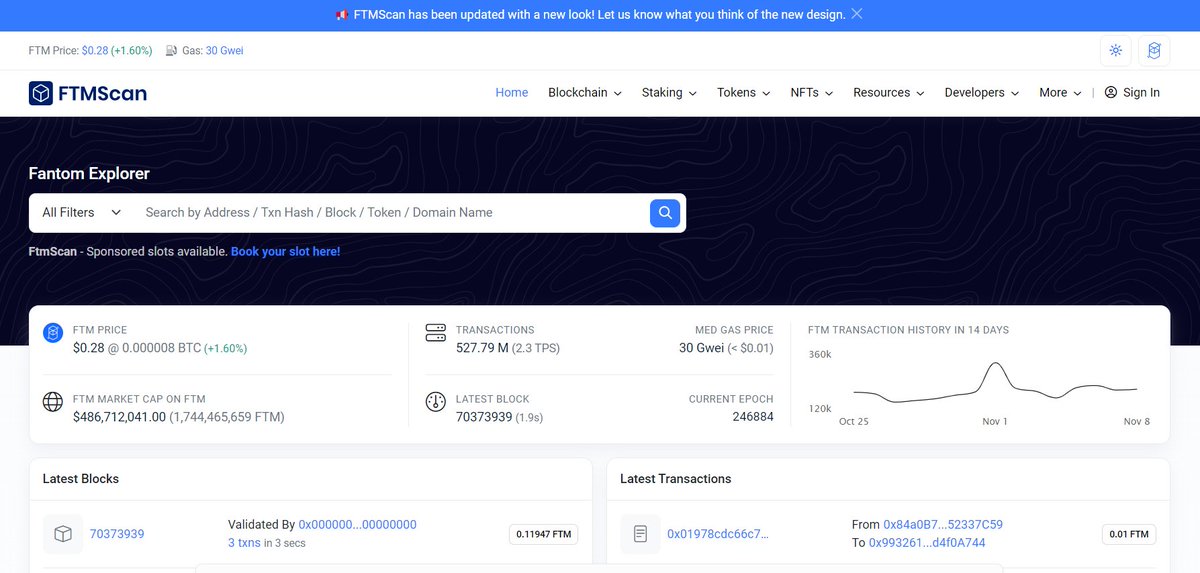Open the All Filters dropdown
This screenshot has width=1200, height=573.
[x=82, y=212]
